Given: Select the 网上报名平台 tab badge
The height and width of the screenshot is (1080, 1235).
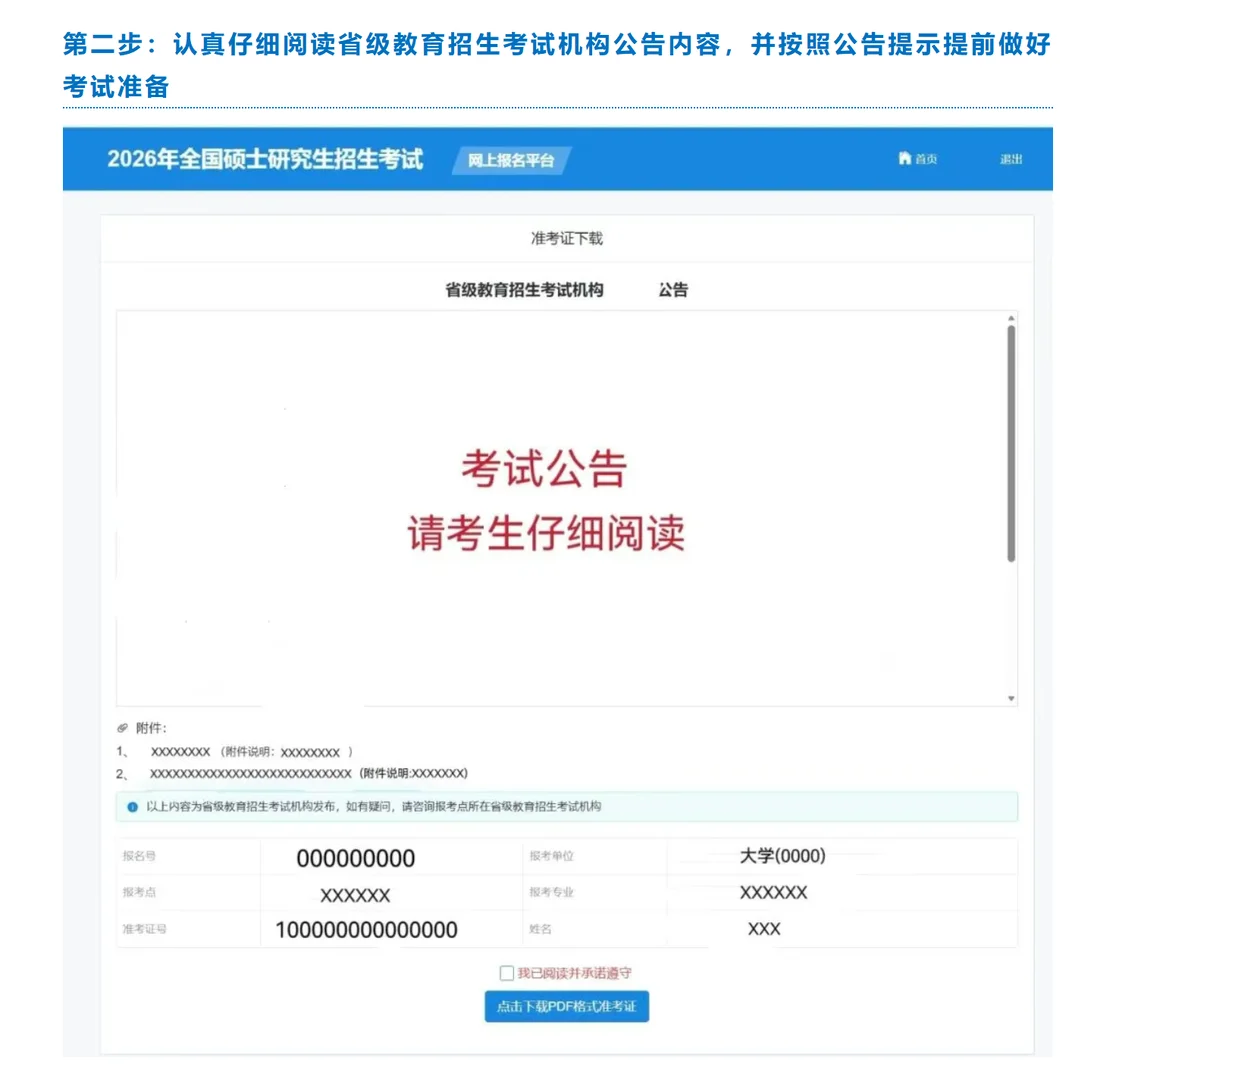Looking at the screenshot, I should [x=510, y=160].
